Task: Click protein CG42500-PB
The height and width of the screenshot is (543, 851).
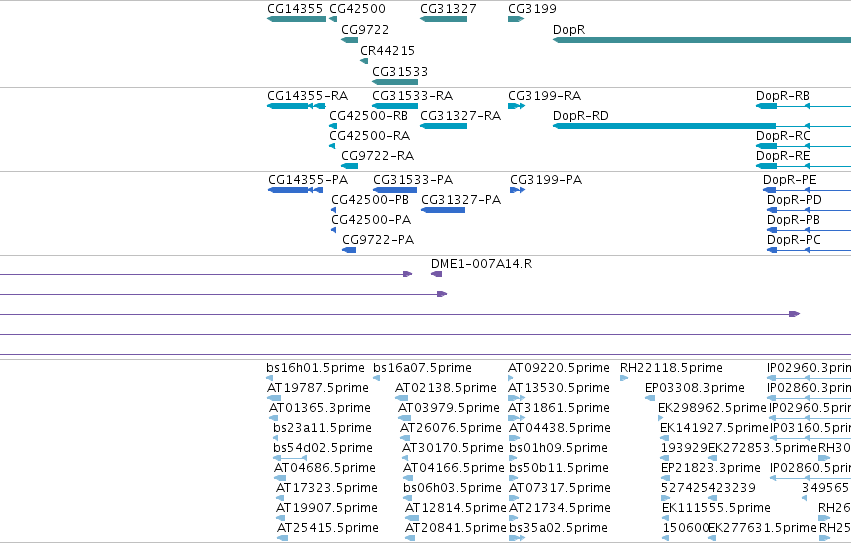Action: 334,210
